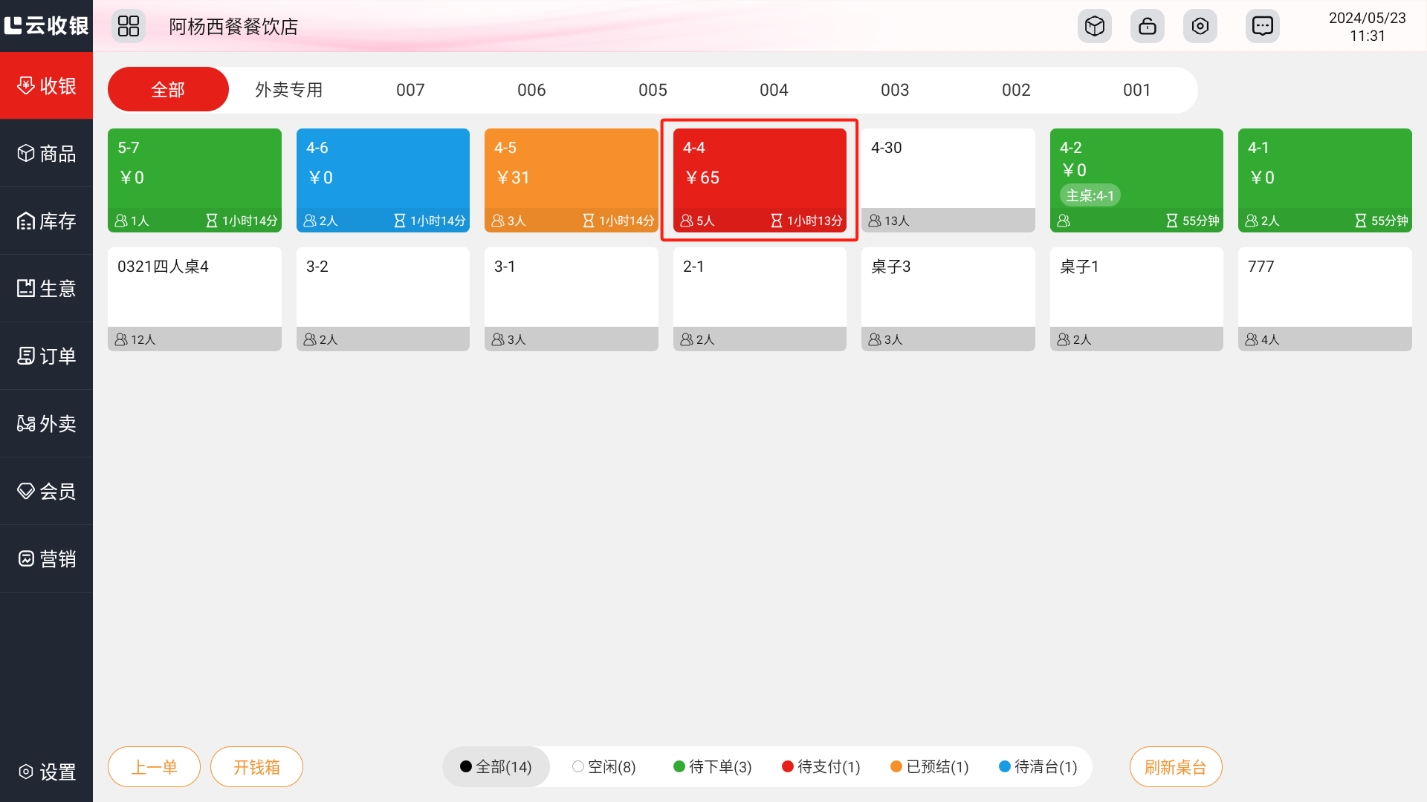
Task: Open 会员 members in the sidebar
Action: 46,491
